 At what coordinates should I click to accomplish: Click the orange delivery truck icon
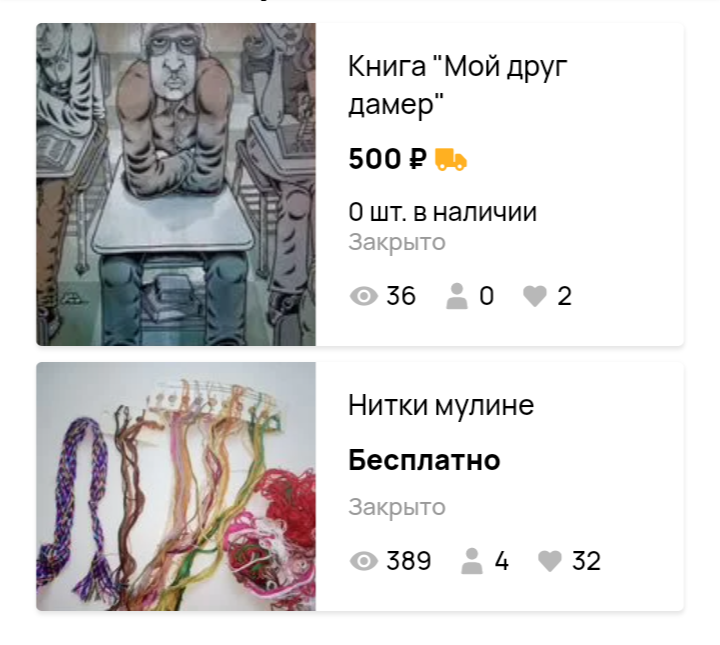451,159
